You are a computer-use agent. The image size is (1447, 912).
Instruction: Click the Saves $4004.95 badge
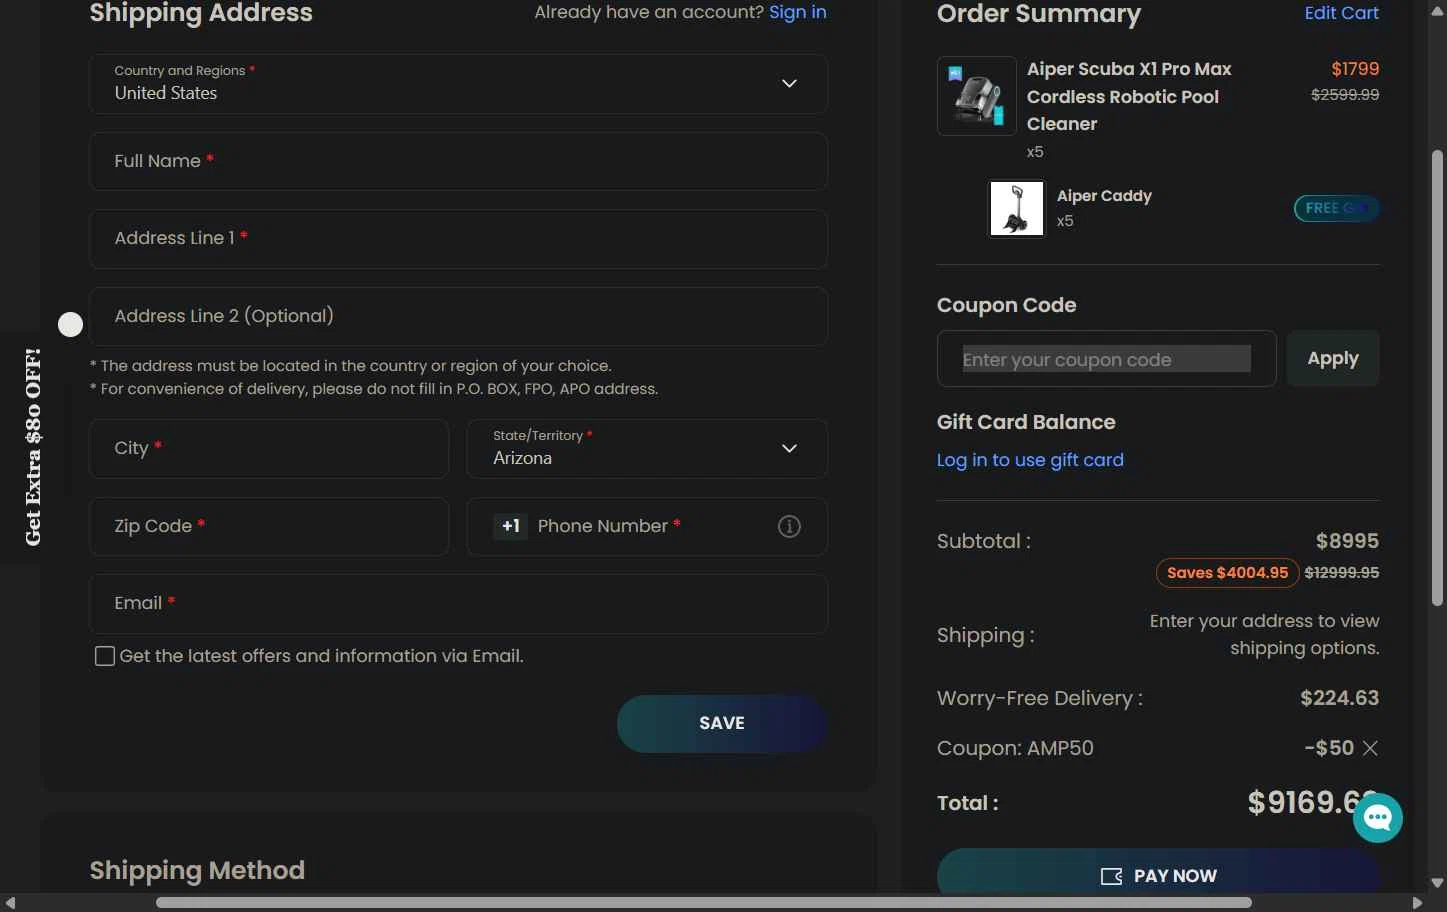(x=1227, y=573)
